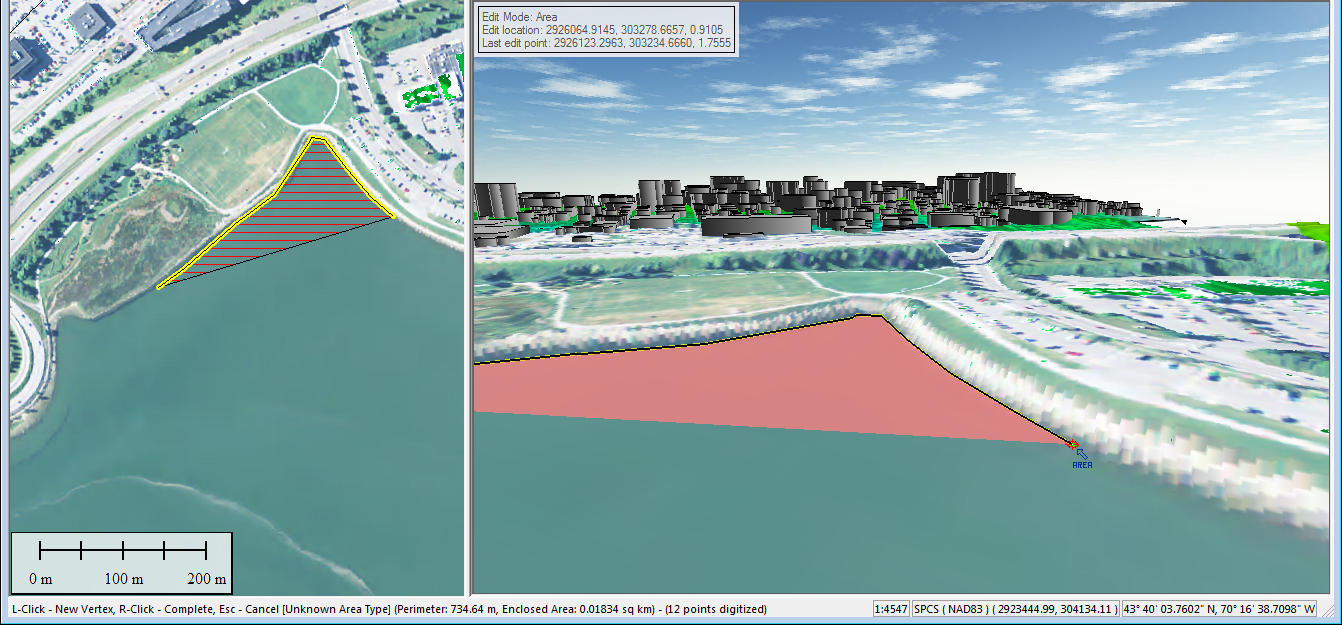
Task: Click the Edit Mode: Area info box
Action: pos(607,31)
